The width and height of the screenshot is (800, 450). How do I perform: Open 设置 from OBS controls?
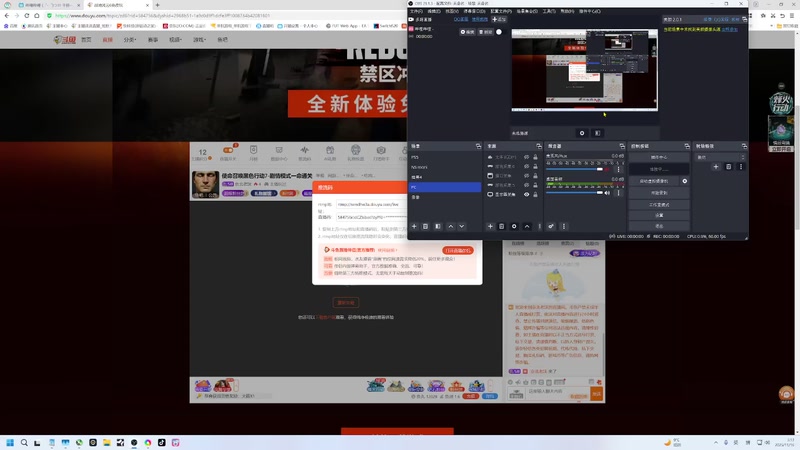[659, 215]
